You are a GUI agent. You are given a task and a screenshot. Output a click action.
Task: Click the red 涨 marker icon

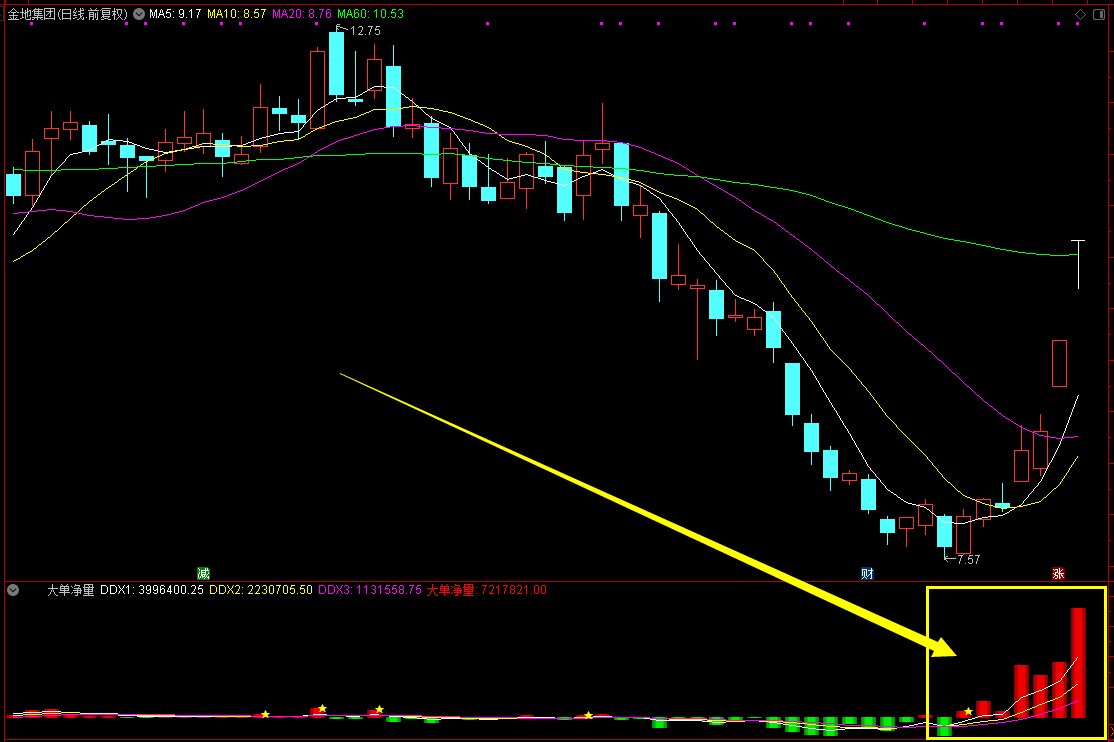coord(1058,574)
